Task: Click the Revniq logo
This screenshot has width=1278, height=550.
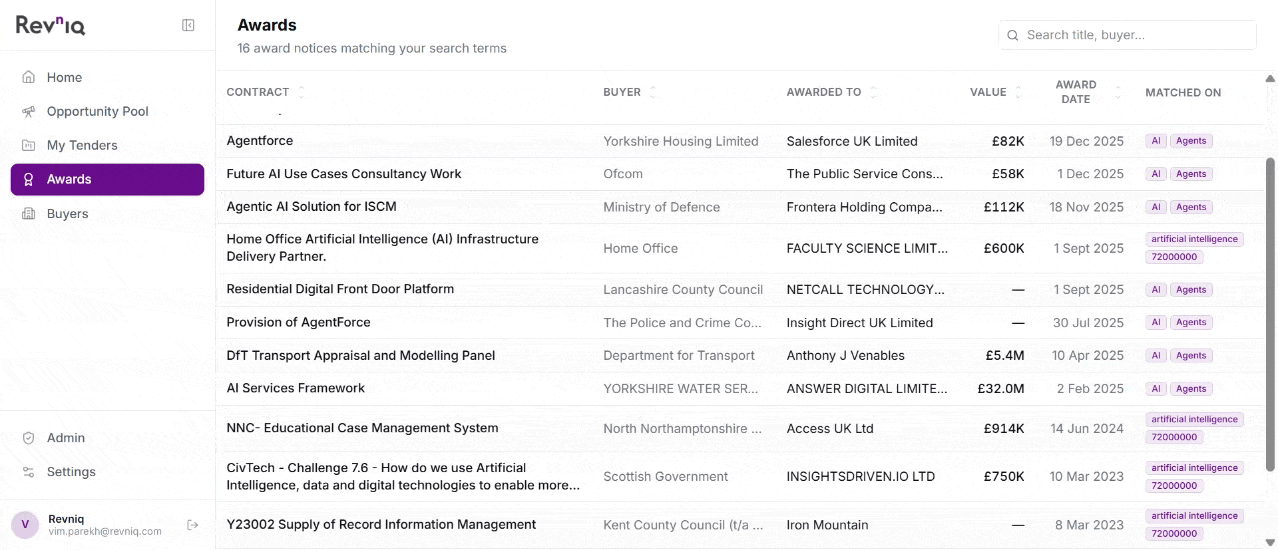Action: [50, 25]
